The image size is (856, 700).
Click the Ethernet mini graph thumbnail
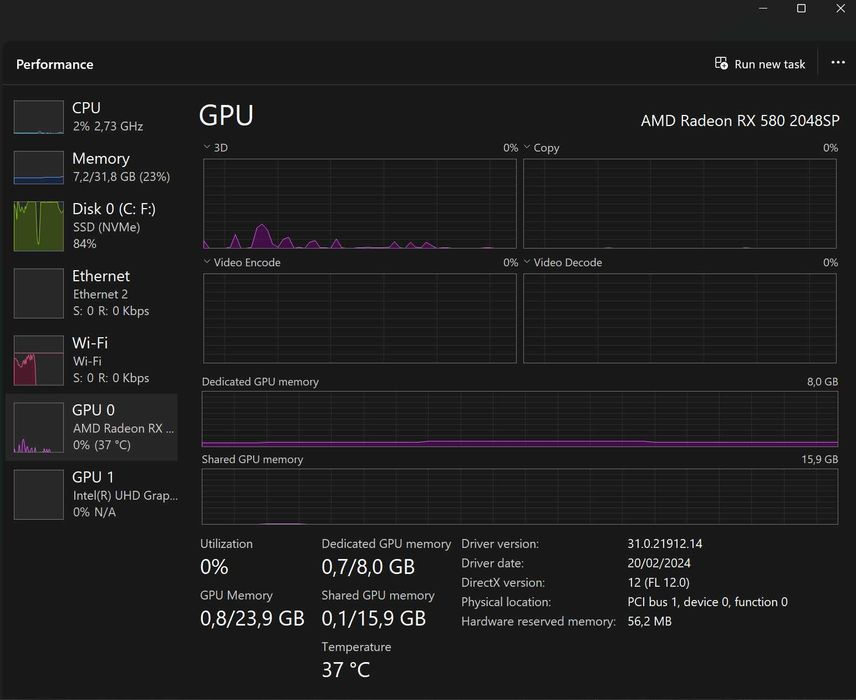(38, 293)
